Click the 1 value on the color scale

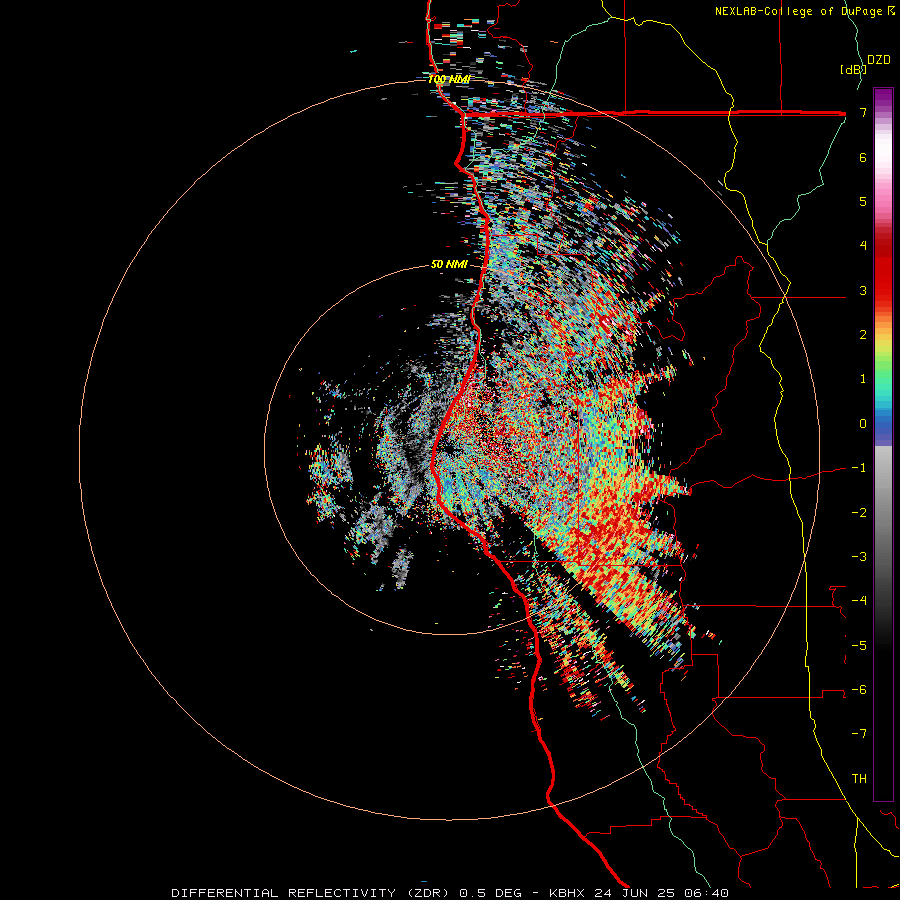pos(863,379)
